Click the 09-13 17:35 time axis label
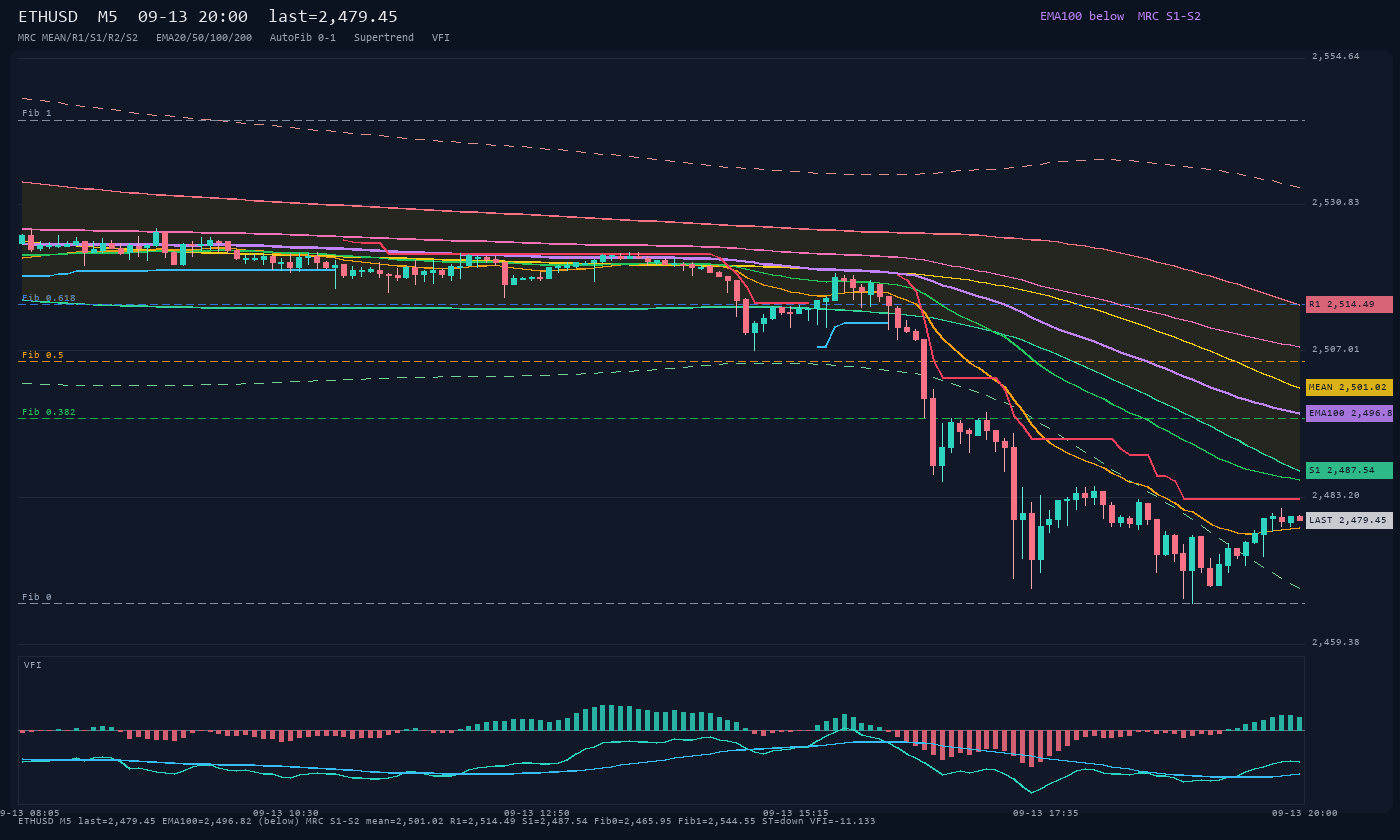 (x=1046, y=813)
